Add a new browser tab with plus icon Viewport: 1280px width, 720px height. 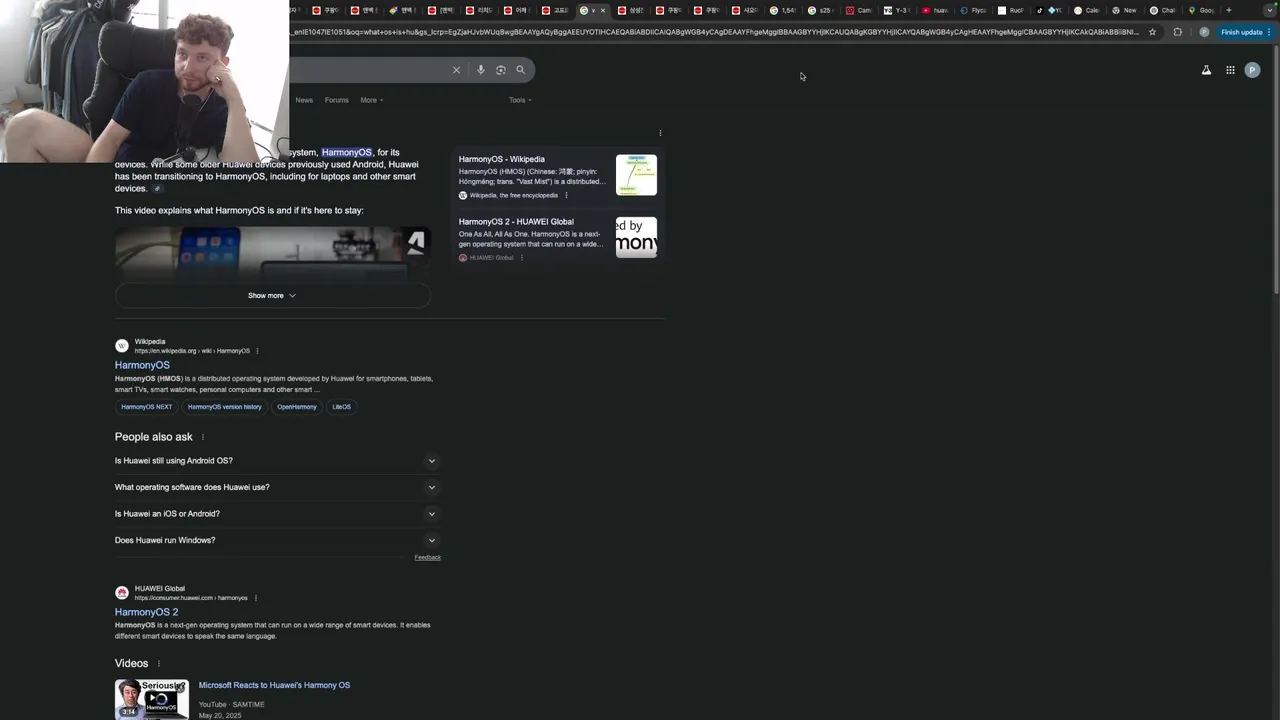click(x=1229, y=10)
